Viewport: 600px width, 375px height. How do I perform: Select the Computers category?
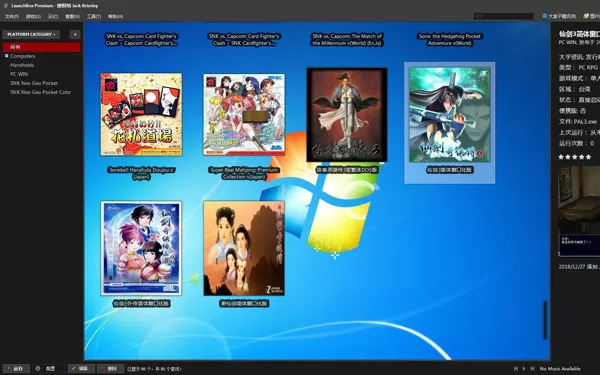tap(23, 56)
